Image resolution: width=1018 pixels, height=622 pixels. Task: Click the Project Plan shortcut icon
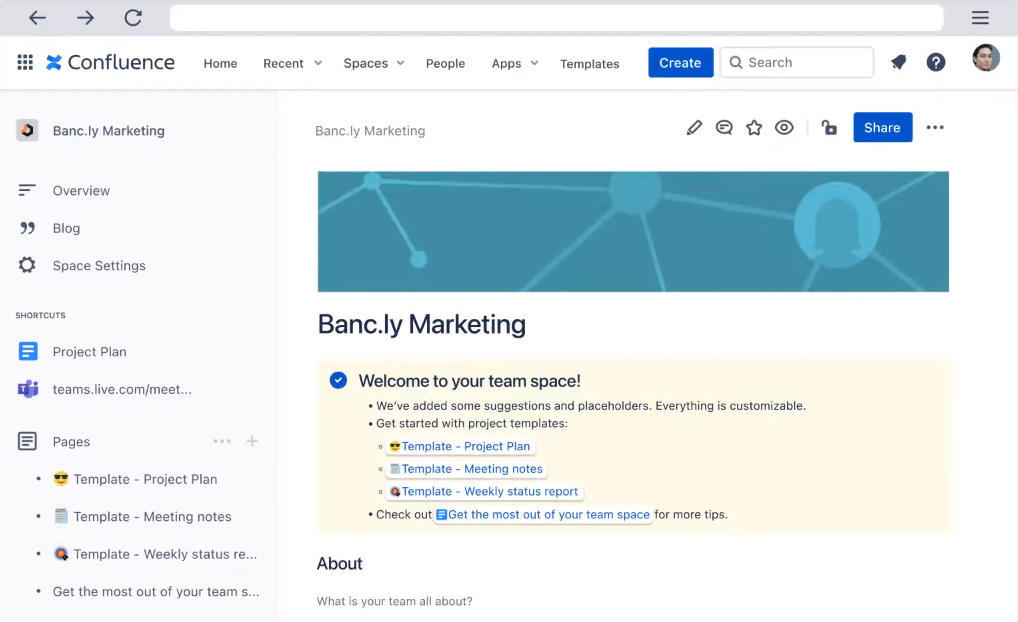28,351
